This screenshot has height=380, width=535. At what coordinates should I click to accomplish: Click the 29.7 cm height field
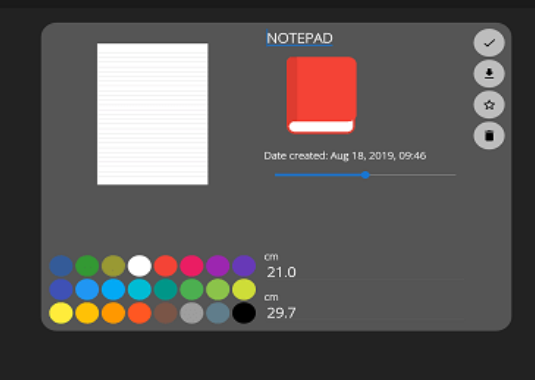(x=364, y=313)
